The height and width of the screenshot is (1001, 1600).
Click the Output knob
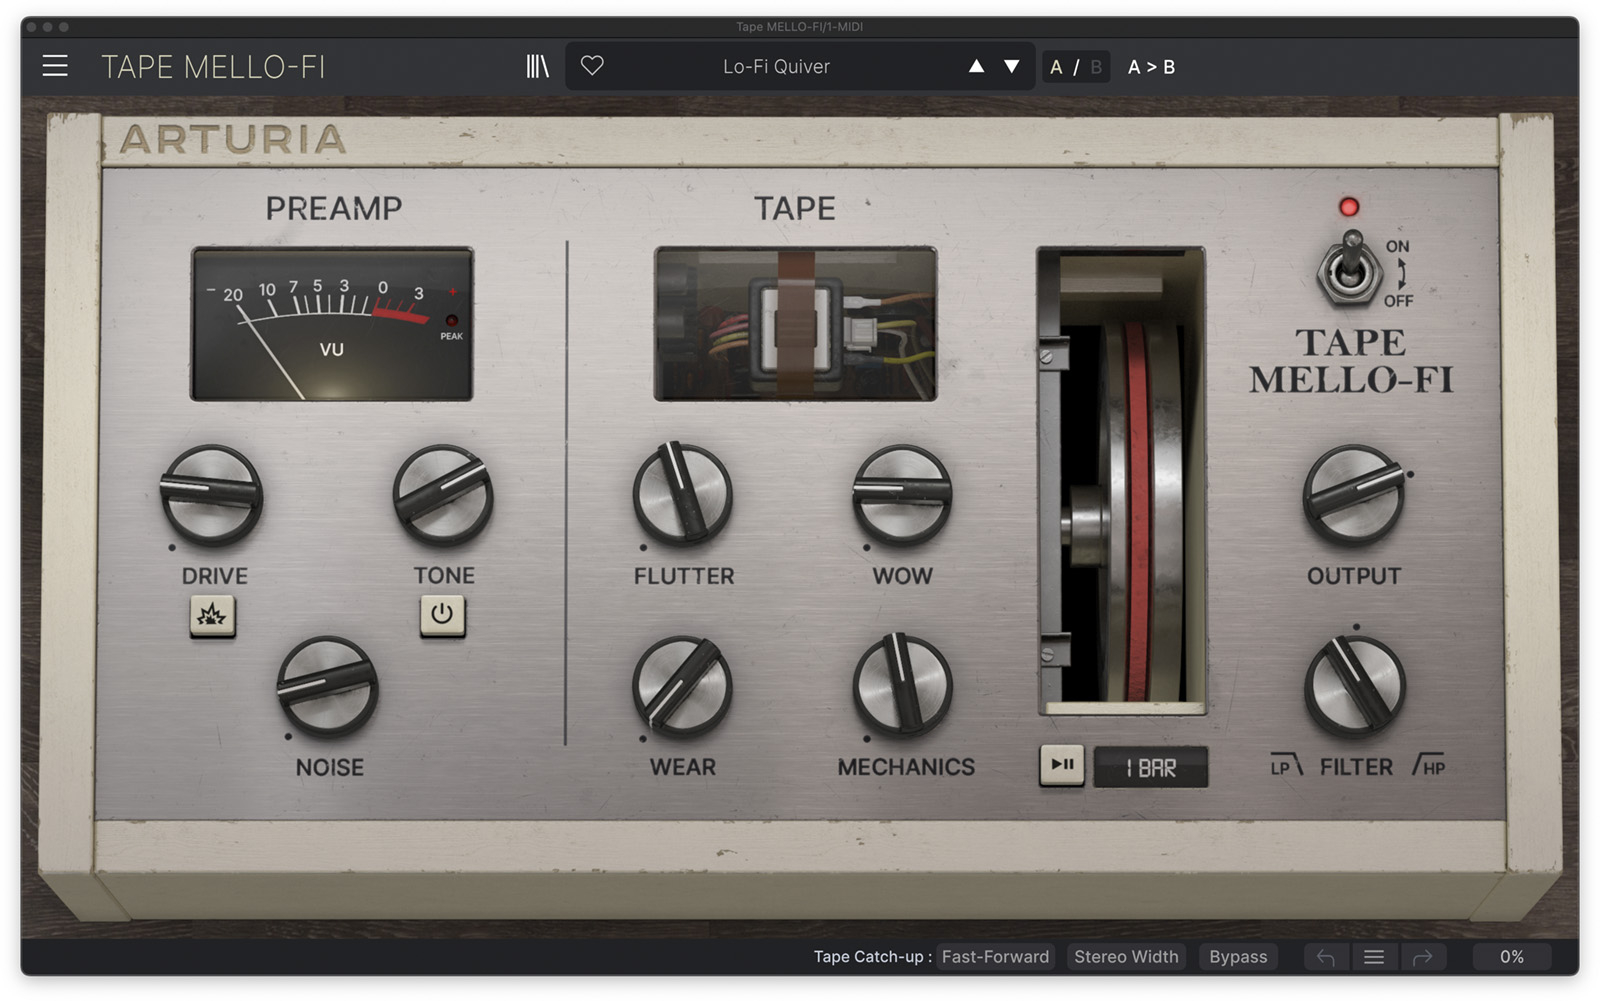[x=1353, y=496]
